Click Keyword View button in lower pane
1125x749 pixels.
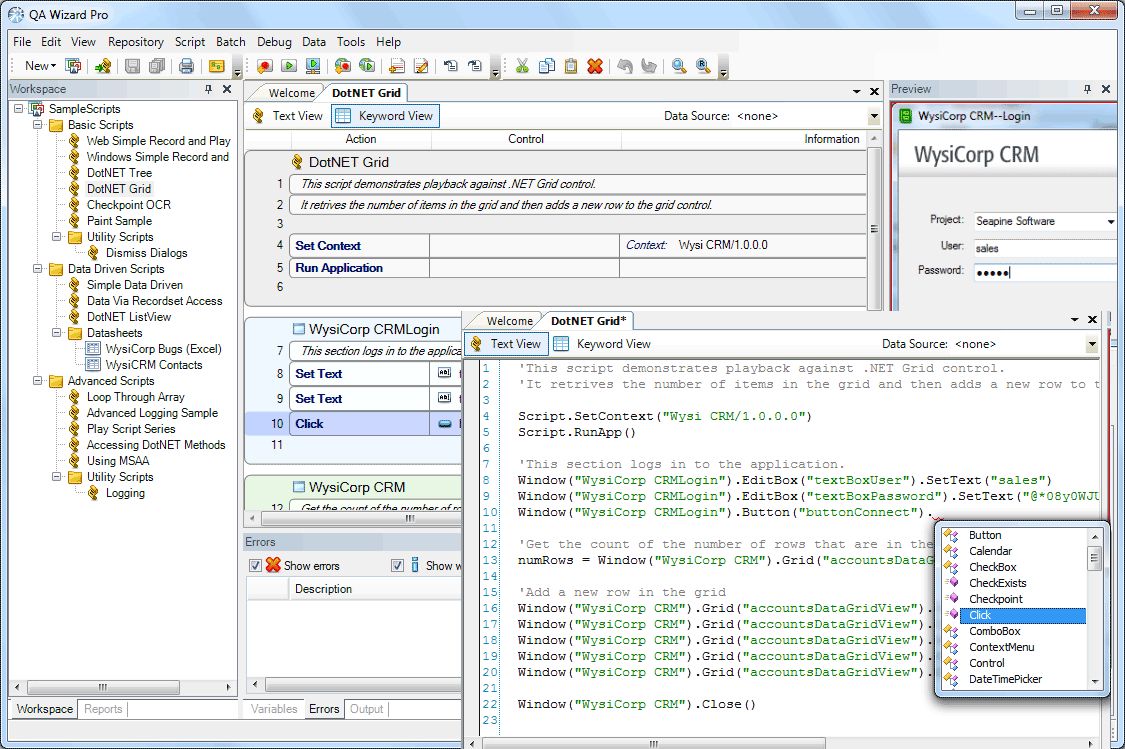[x=603, y=344]
